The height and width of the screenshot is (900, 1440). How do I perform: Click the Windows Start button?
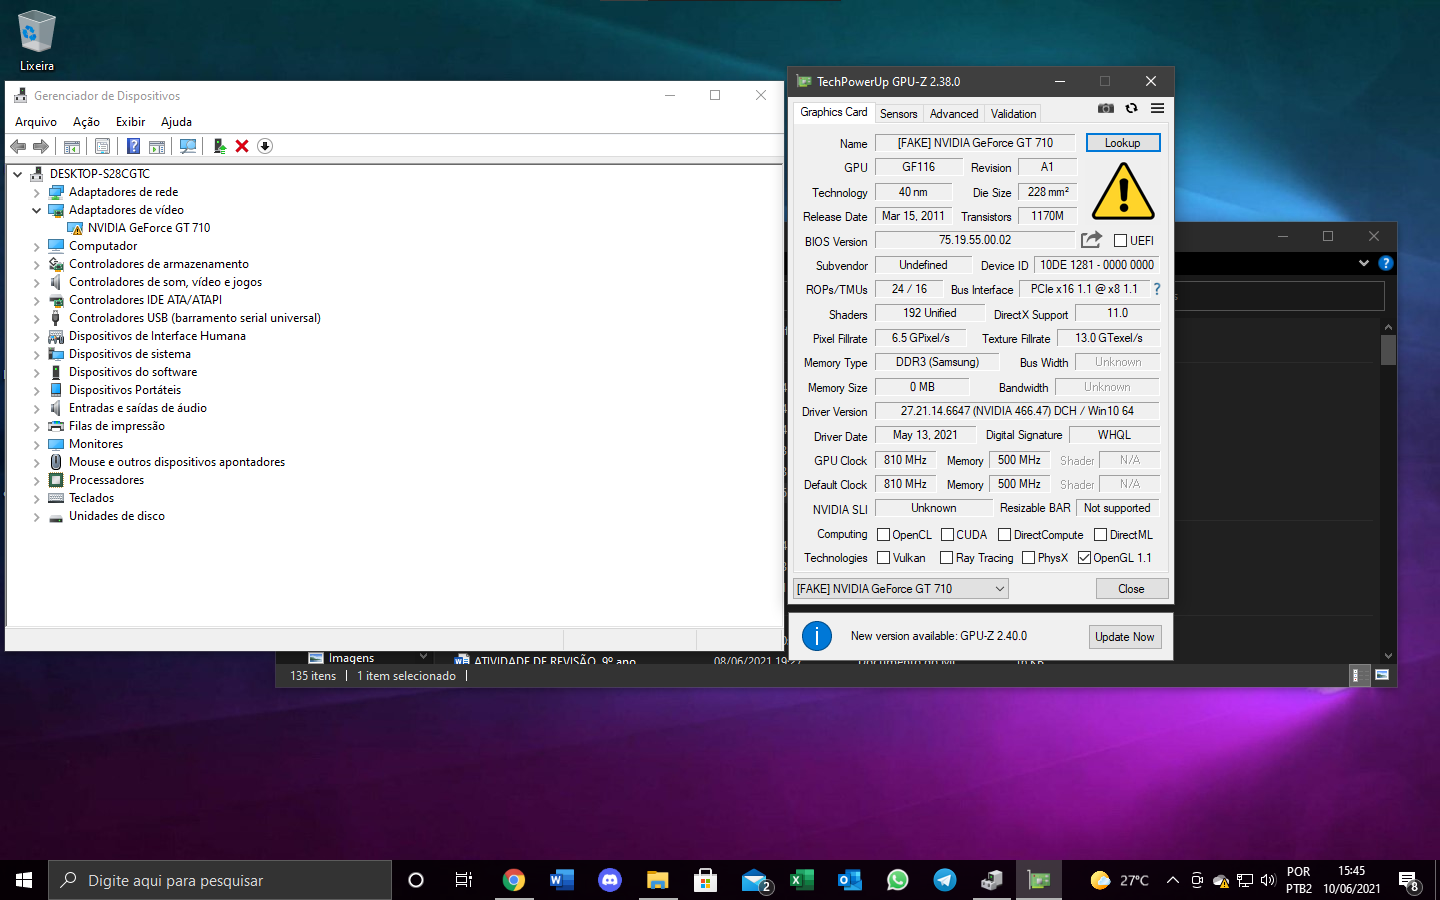pyautogui.click(x=24, y=880)
